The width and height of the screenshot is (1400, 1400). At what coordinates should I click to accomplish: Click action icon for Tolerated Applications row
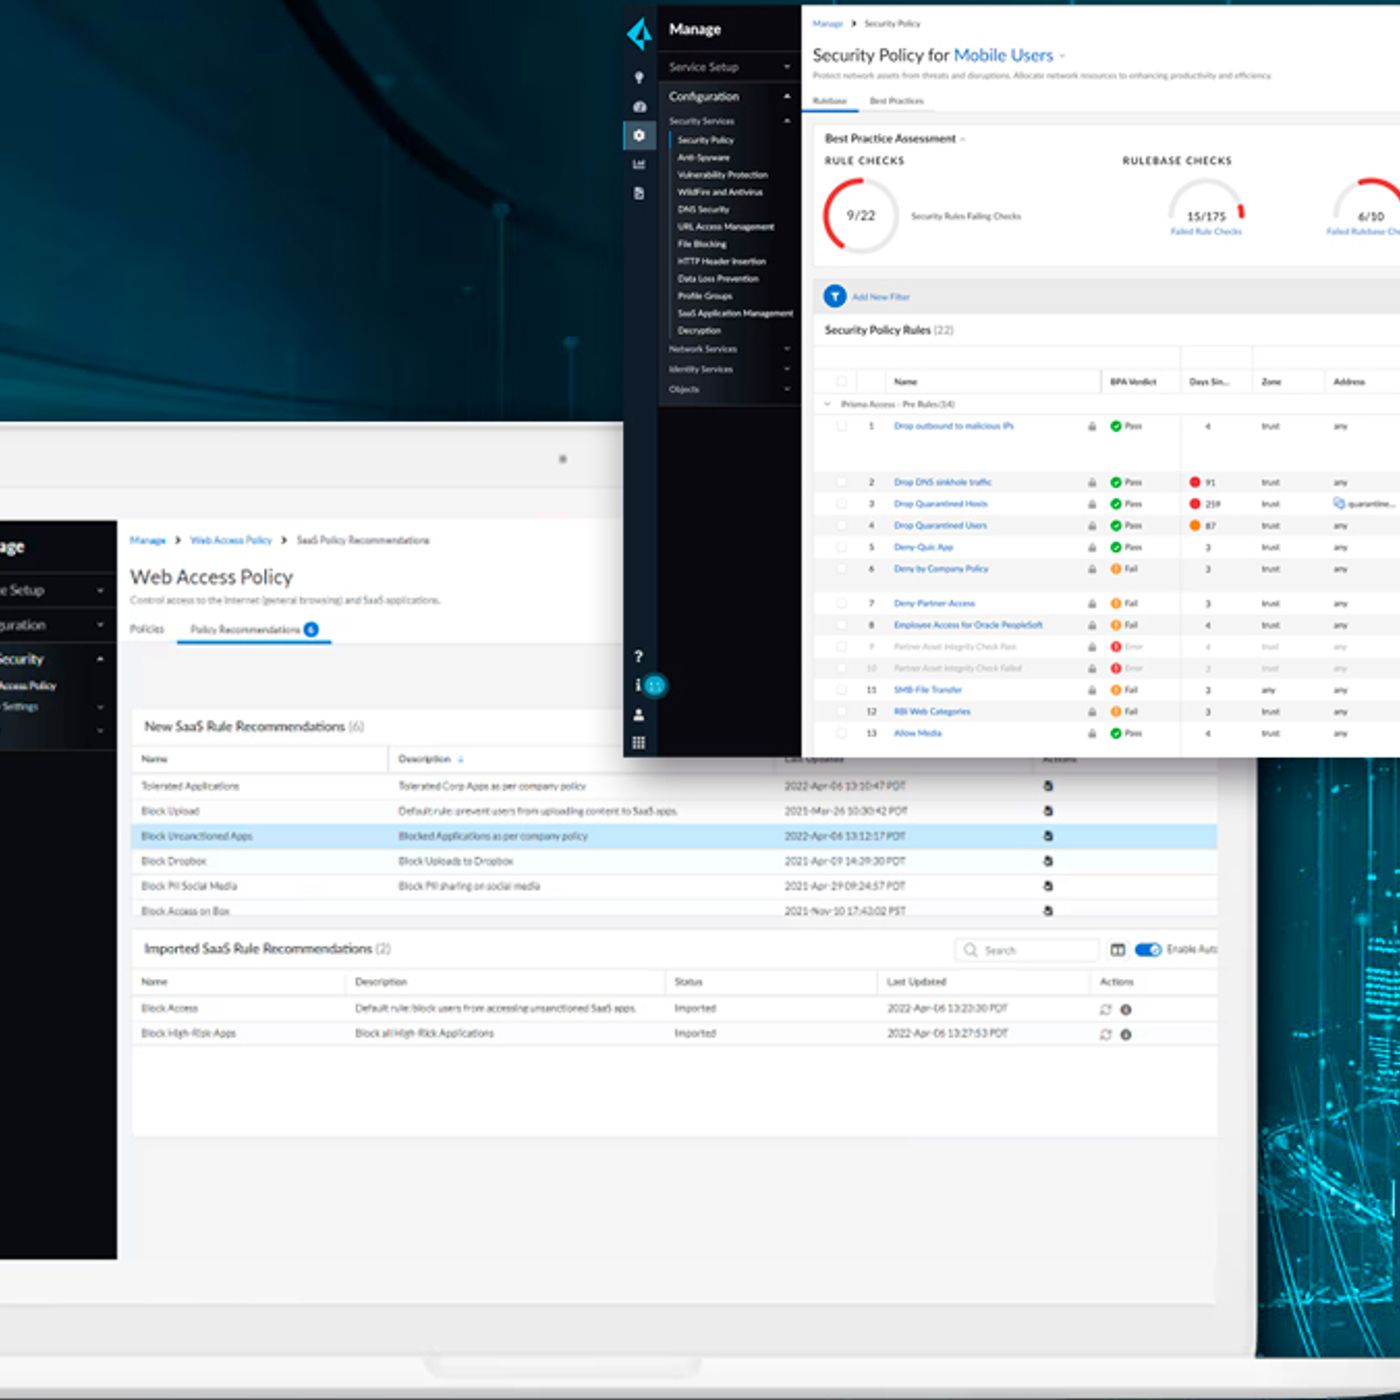point(1048,786)
